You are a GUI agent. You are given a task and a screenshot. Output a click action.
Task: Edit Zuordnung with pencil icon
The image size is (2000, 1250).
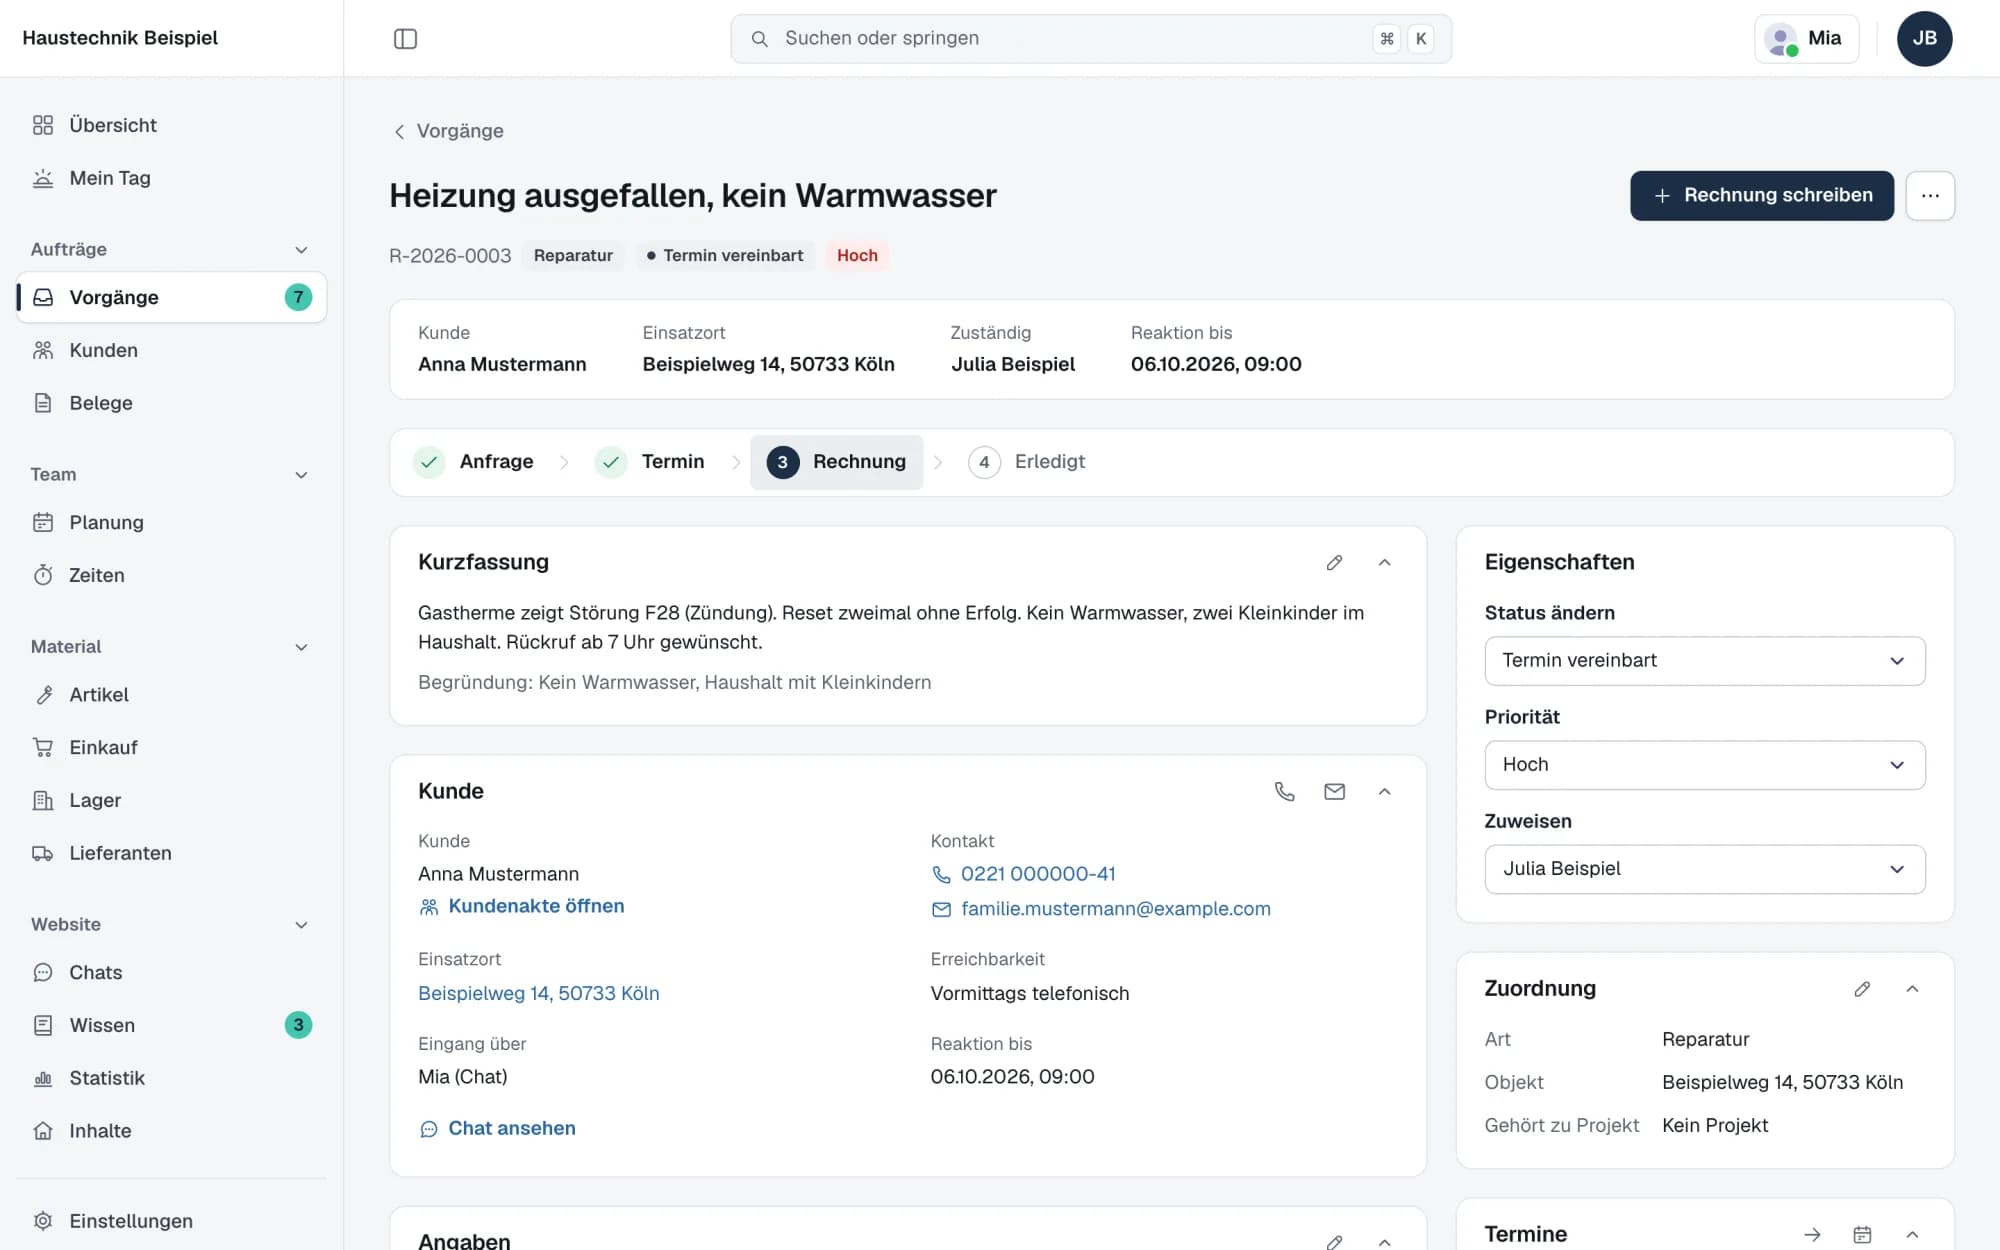(1862, 989)
